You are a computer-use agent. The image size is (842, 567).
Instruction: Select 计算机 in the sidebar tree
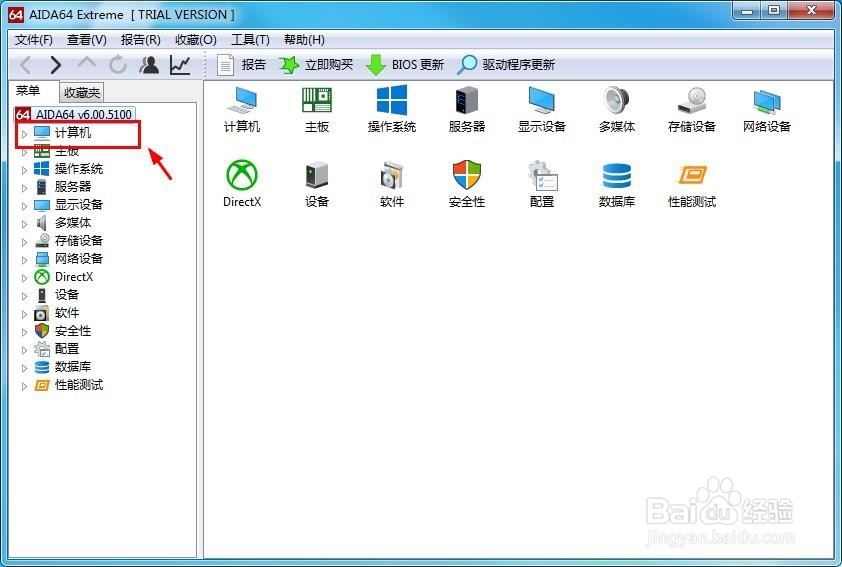click(63, 133)
